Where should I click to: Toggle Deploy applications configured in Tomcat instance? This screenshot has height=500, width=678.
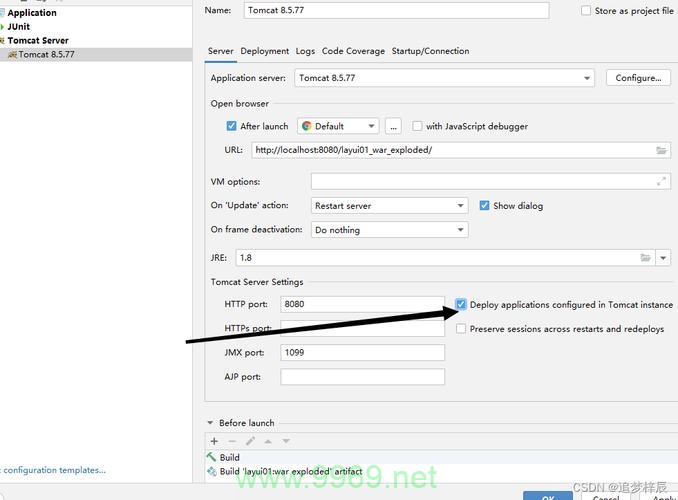(x=461, y=304)
